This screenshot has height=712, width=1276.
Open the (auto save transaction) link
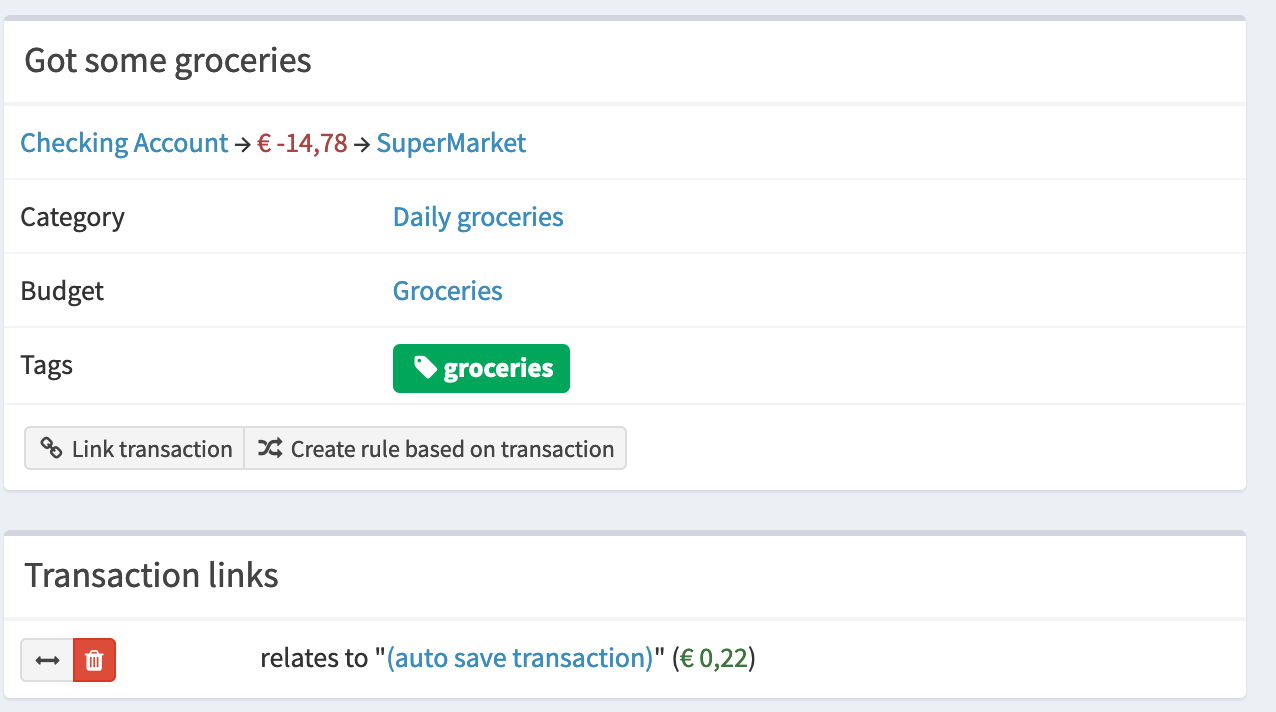pos(520,658)
